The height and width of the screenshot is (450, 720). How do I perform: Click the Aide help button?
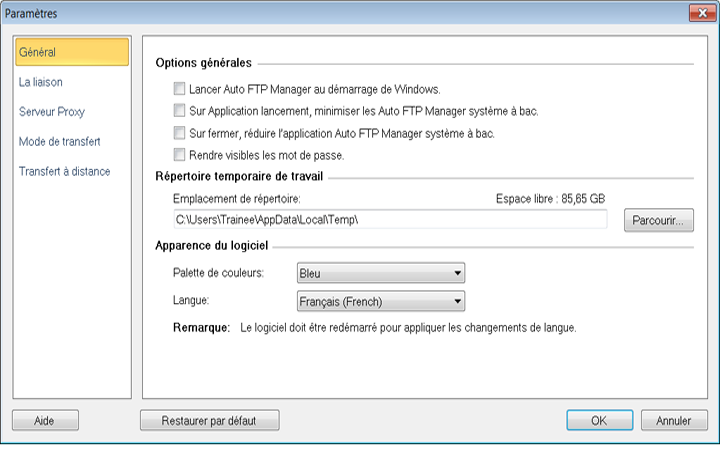(45, 421)
